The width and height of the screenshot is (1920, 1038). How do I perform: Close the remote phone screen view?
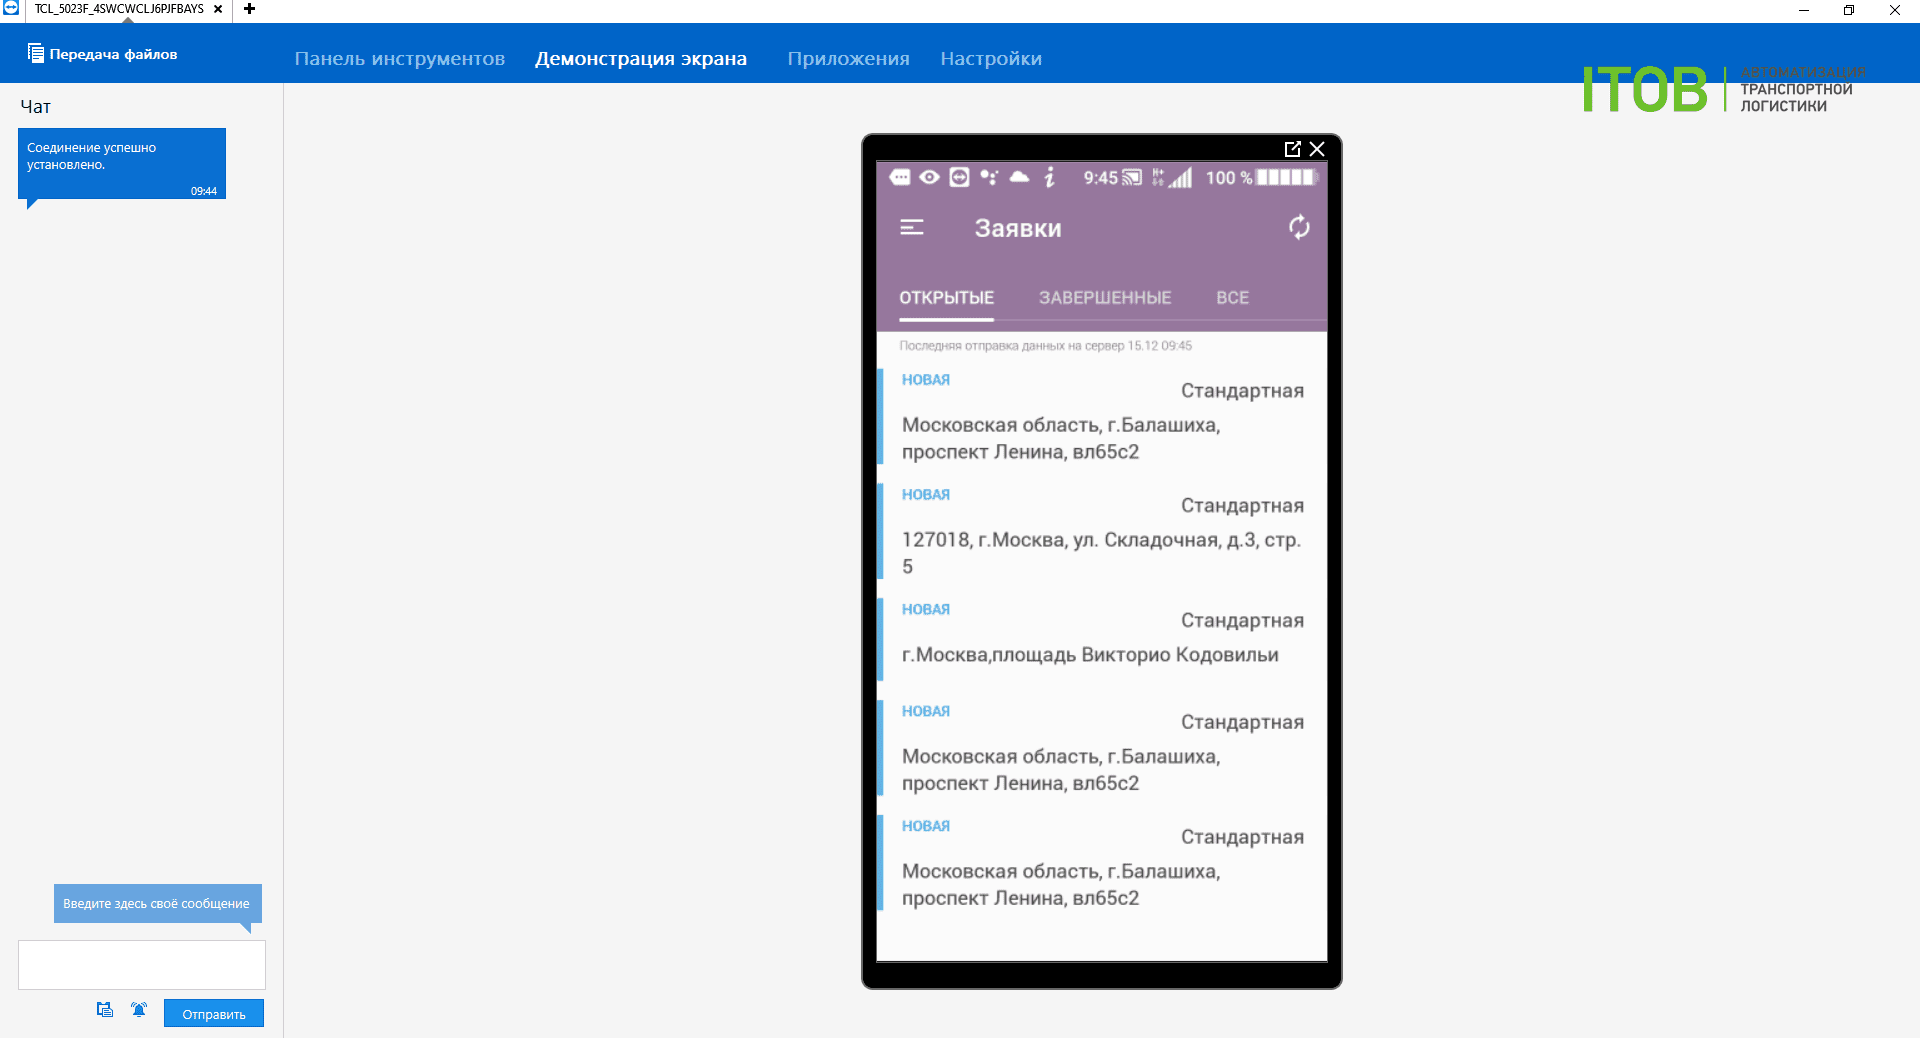click(x=1317, y=149)
